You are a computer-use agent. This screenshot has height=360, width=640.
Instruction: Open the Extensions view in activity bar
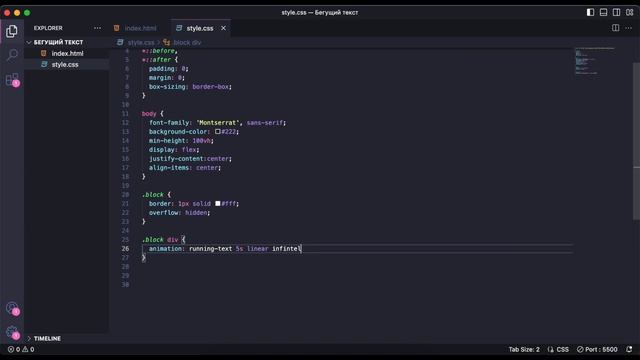pos(12,79)
